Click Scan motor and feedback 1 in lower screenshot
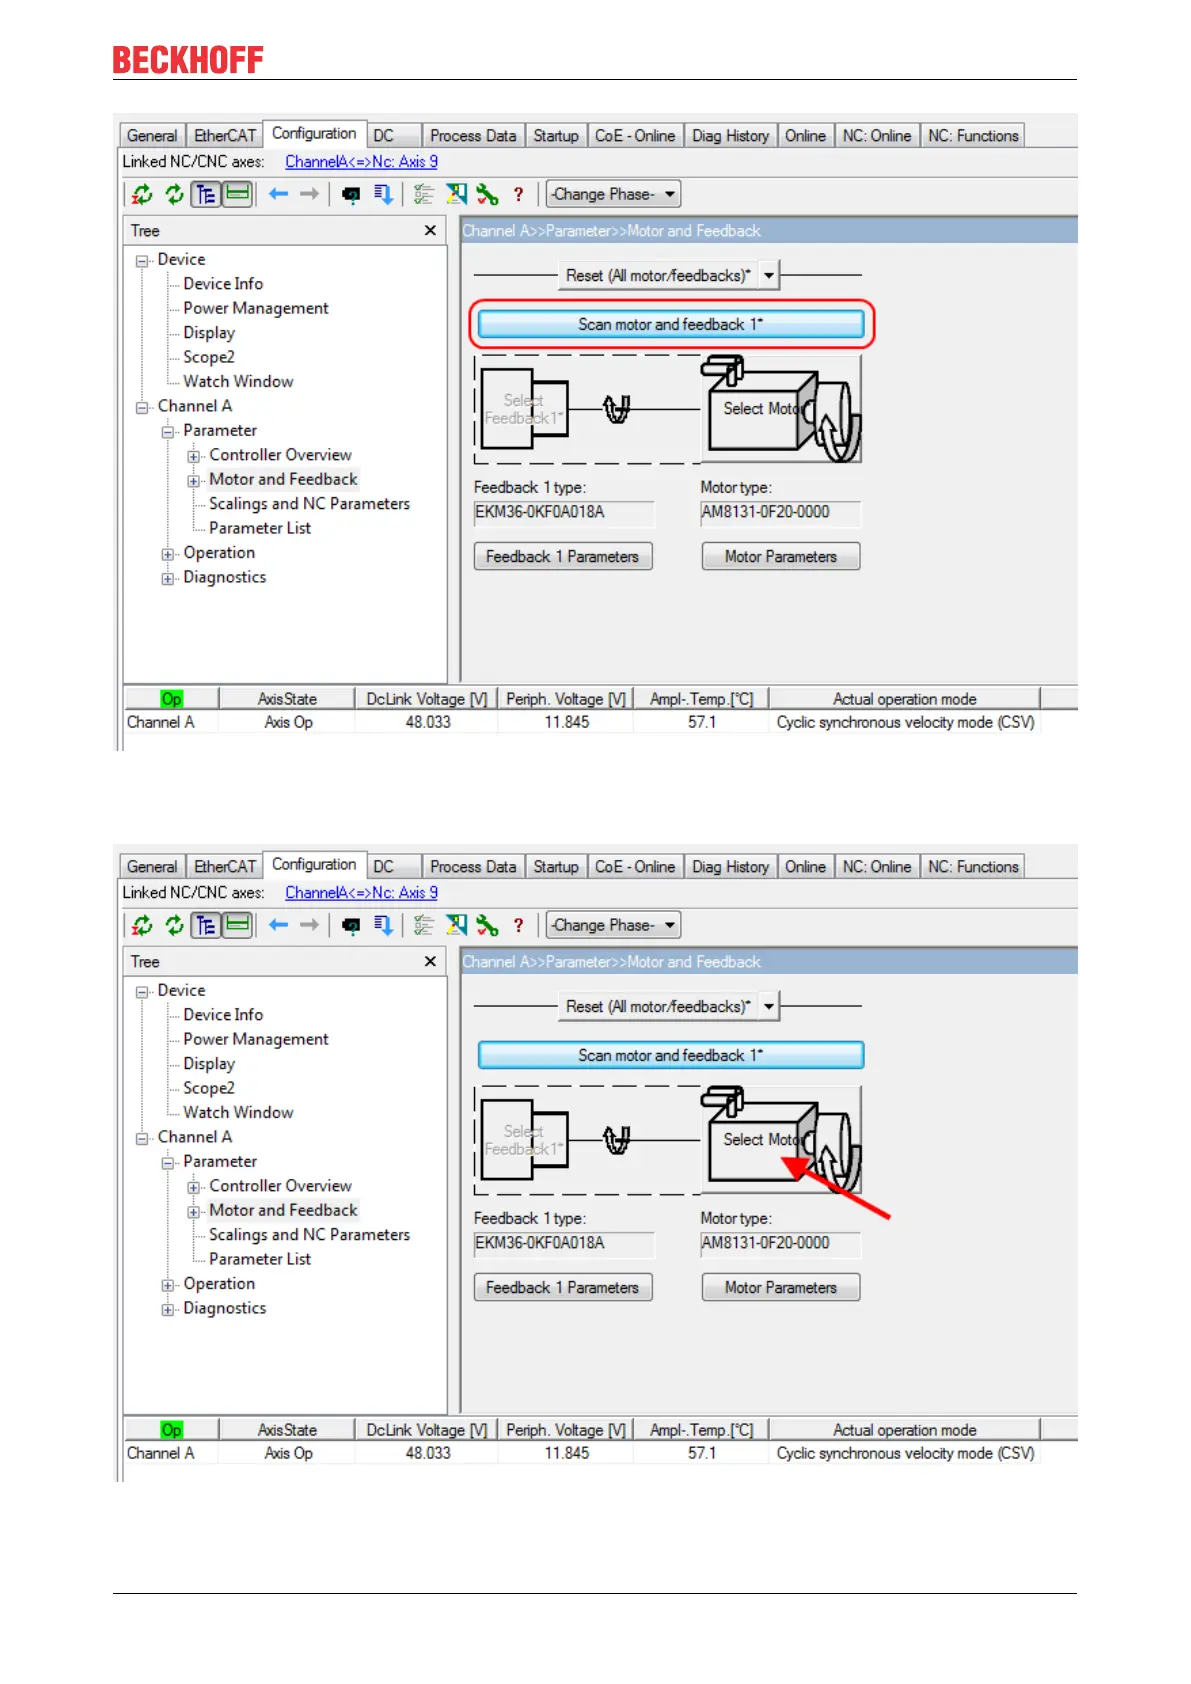Screen dimensions: 1191x1684 pyautogui.click(x=671, y=1055)
